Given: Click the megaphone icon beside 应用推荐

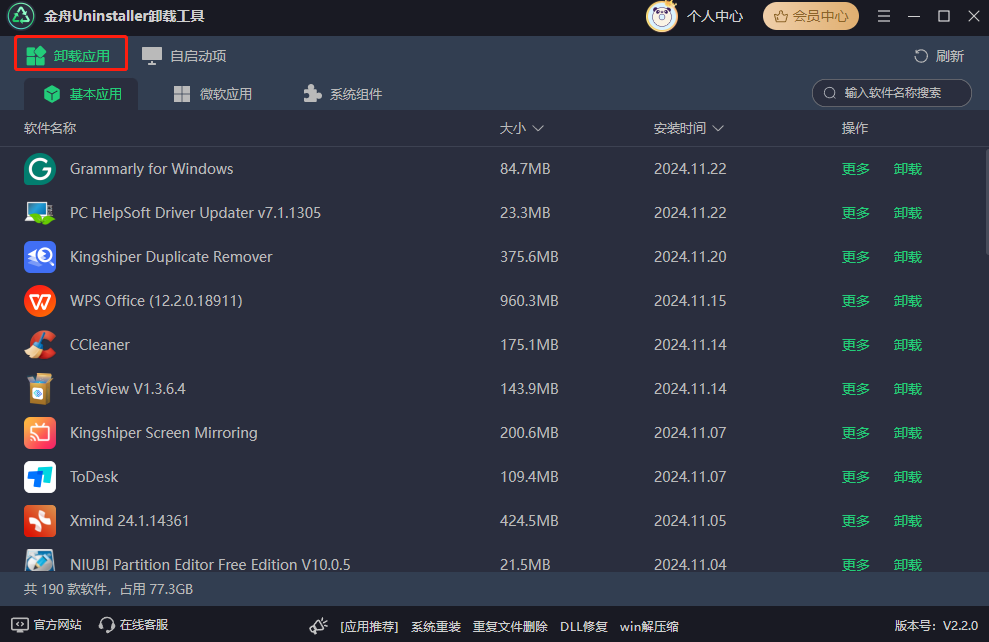Looking at the screenshot, I should (319, 626).
